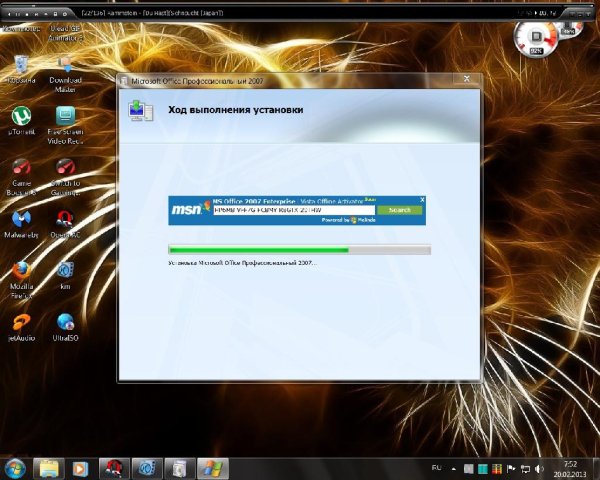This screenshot has width=600, height=480.
Task: Launch Download Master from the desktop
Action: tap(65, 73)
